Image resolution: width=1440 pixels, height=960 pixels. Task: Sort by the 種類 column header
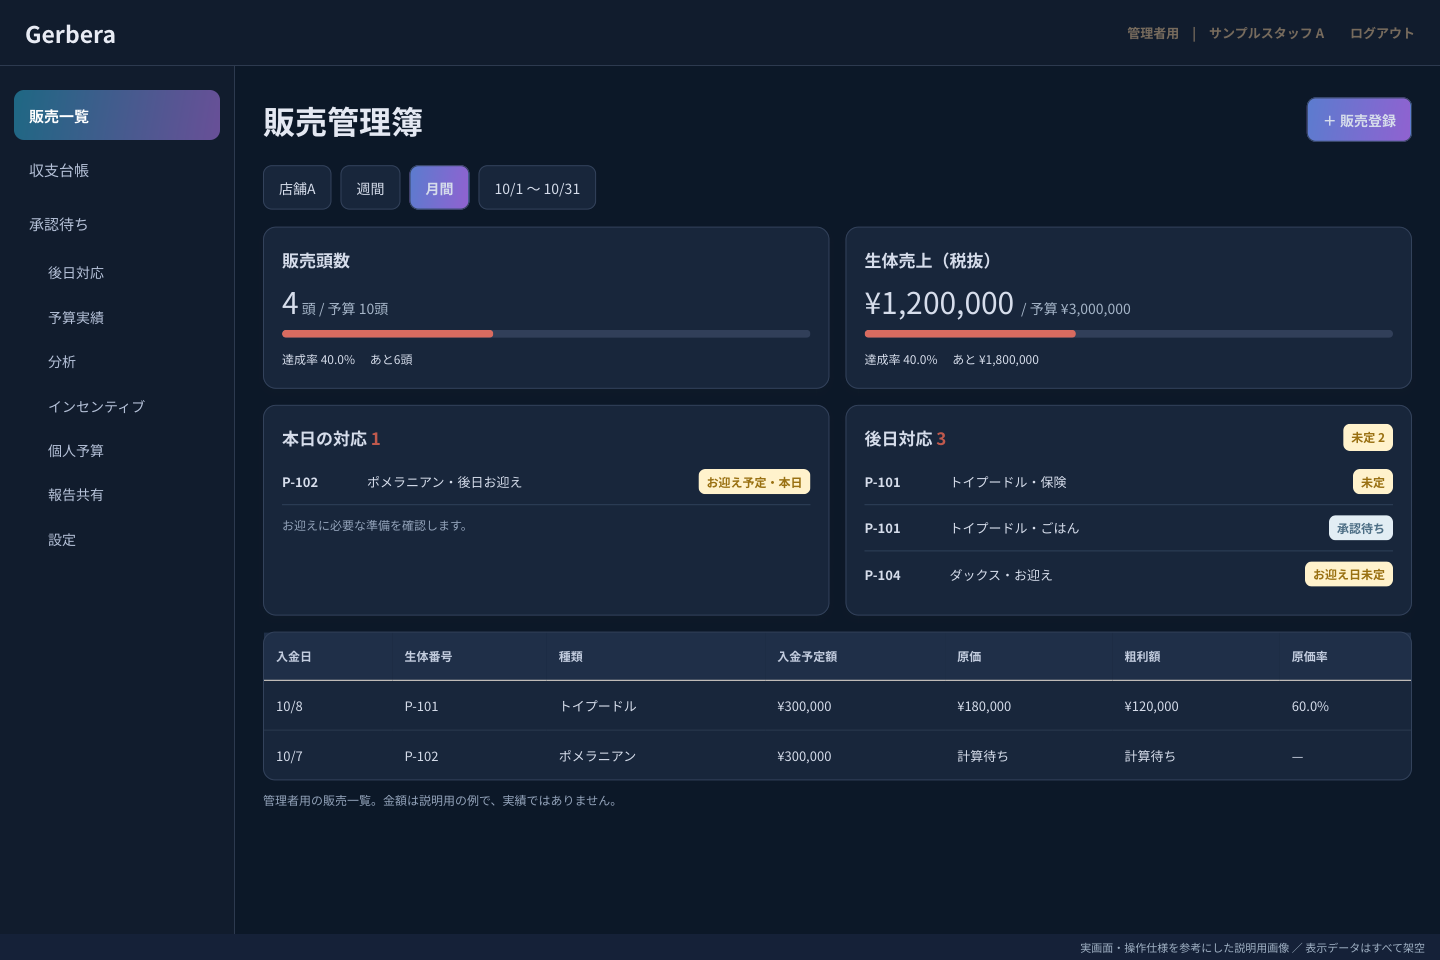click(571, 657)
